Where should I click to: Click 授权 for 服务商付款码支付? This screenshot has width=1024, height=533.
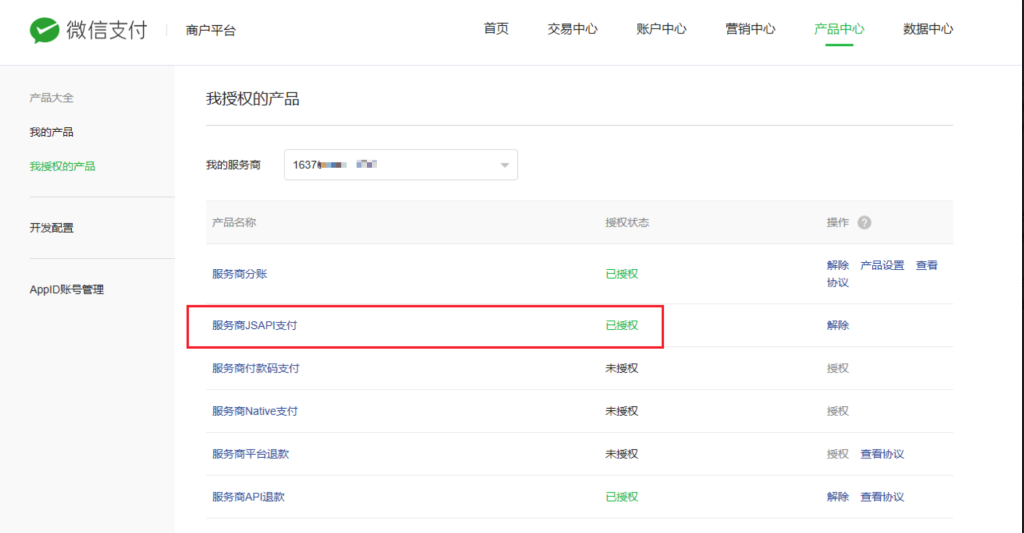837,368
